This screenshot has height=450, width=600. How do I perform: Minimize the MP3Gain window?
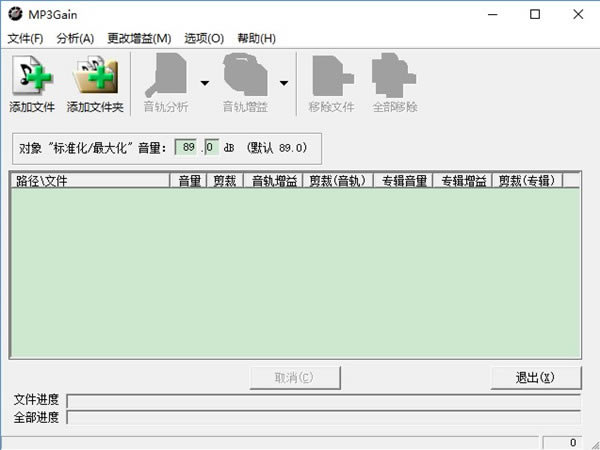coord(493,15)
